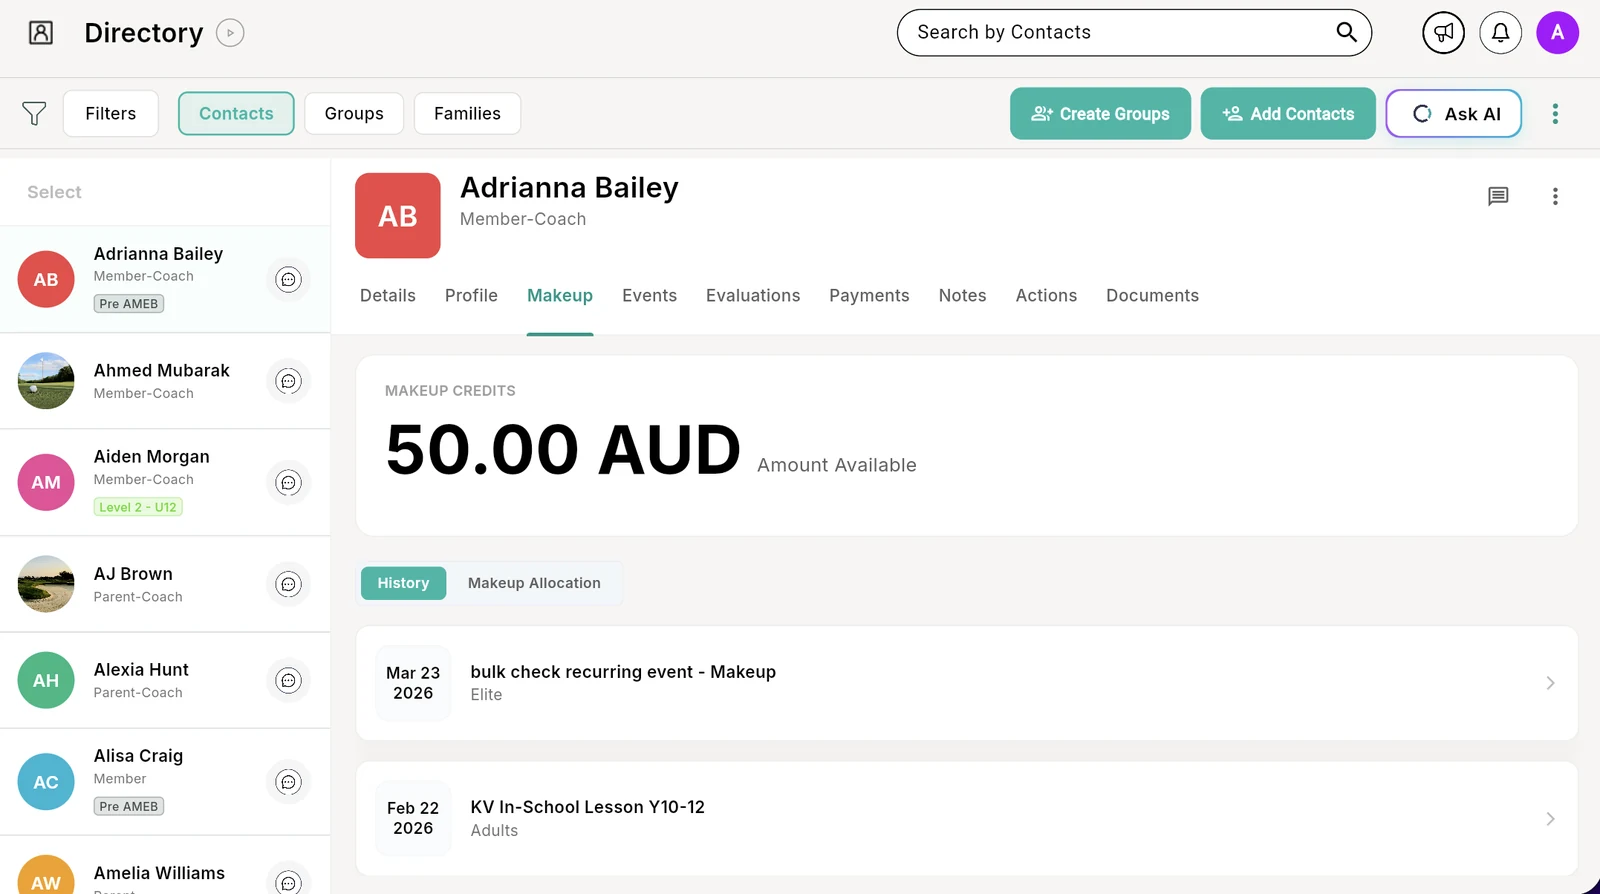Message Alisa Craig from the contact list
This screenshot has width=1600, height=894.
288,782
